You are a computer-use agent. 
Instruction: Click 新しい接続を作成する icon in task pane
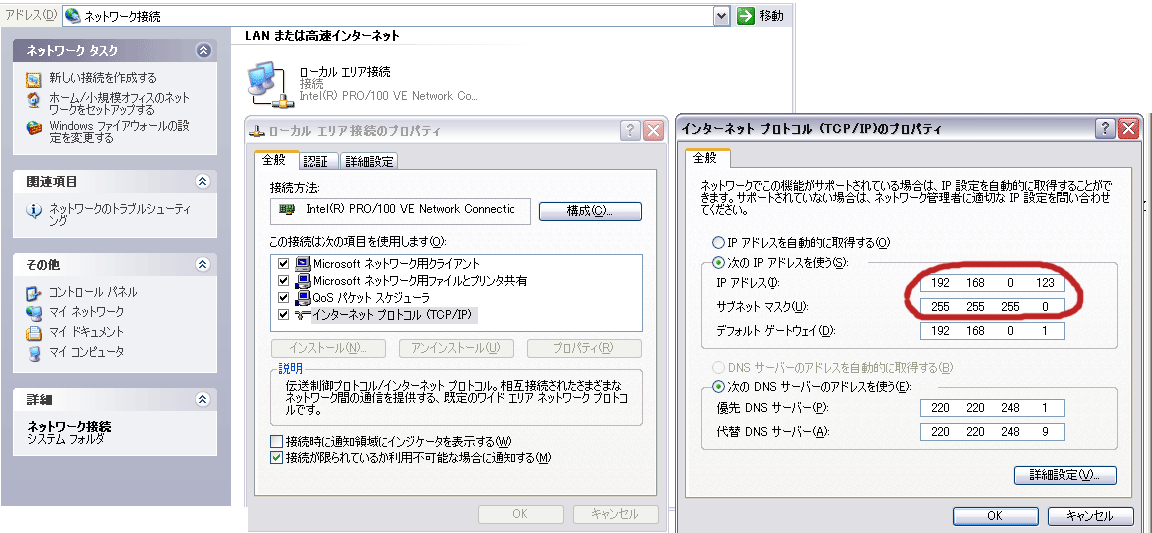[x=34, y=78]
